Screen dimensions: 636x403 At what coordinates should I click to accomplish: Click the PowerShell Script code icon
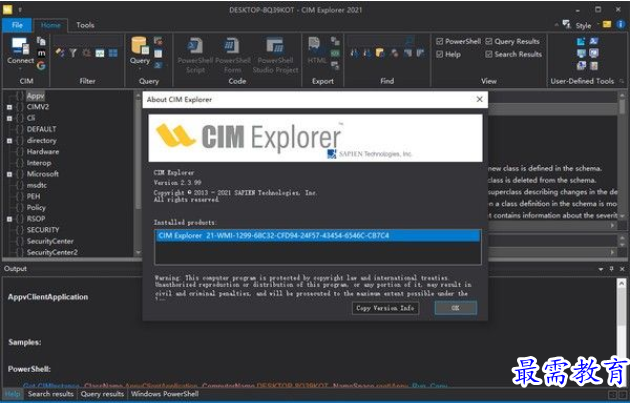196,46
